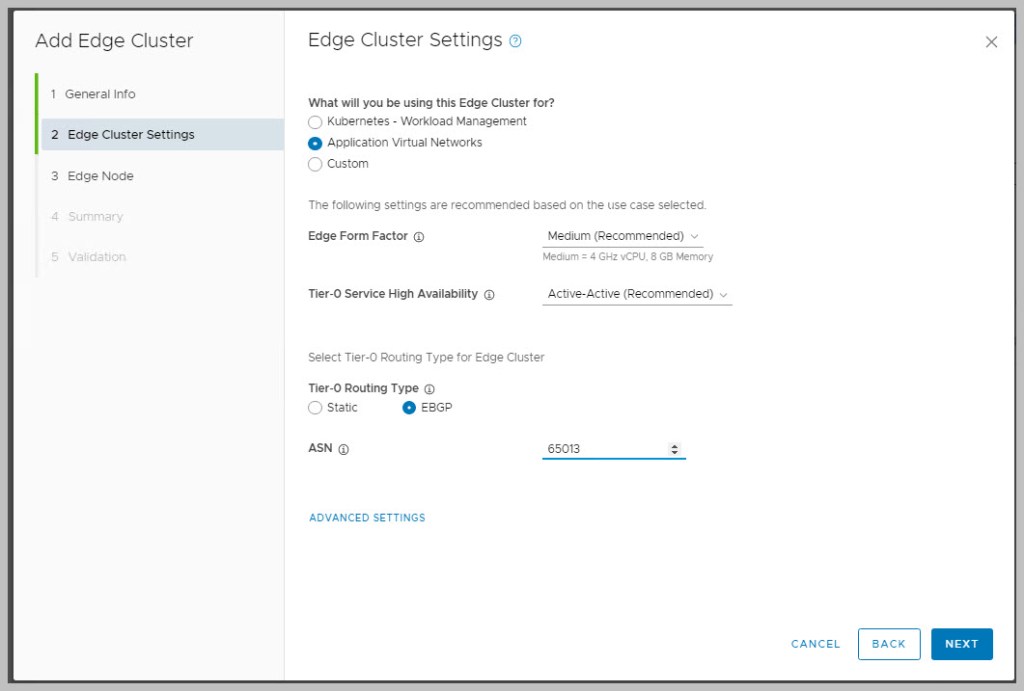Click the Back button
Image resolution: width=1024 pixels, height=691 pixels.
point(888,644)
